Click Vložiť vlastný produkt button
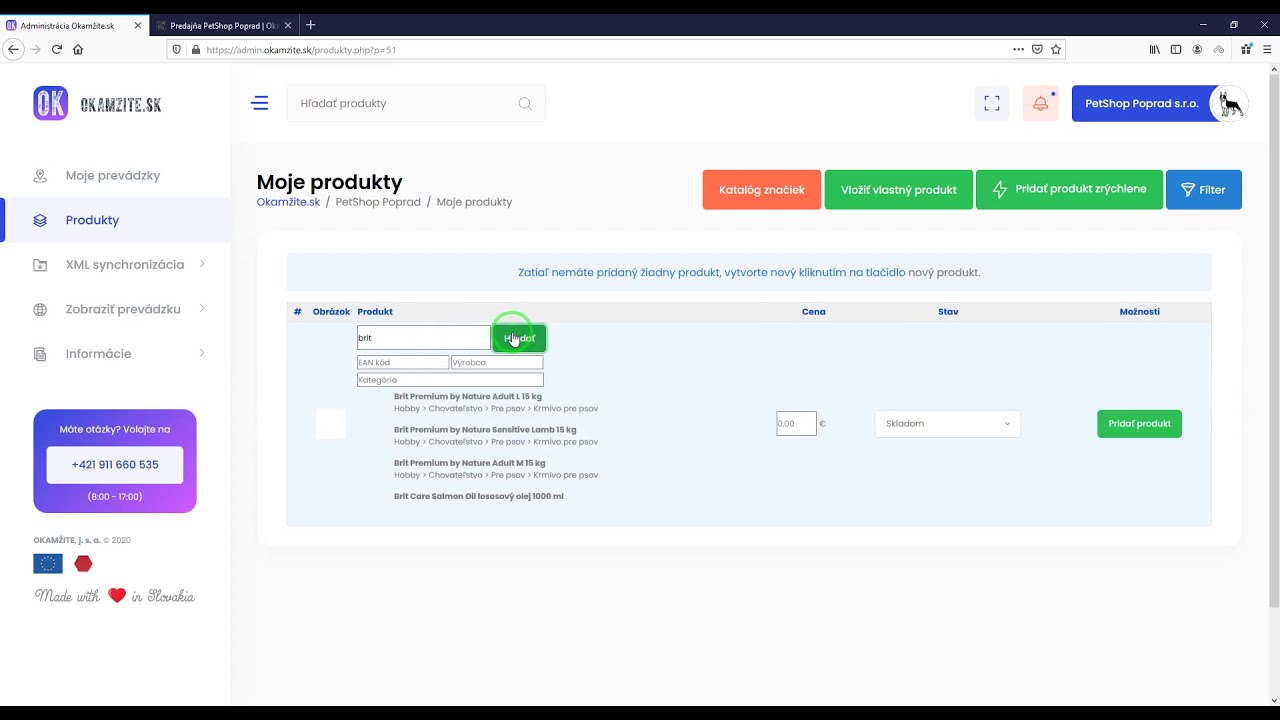Image resolution: width=1280 pixels, height=720 pixels. pyautogui.click(x=899, y=190)
